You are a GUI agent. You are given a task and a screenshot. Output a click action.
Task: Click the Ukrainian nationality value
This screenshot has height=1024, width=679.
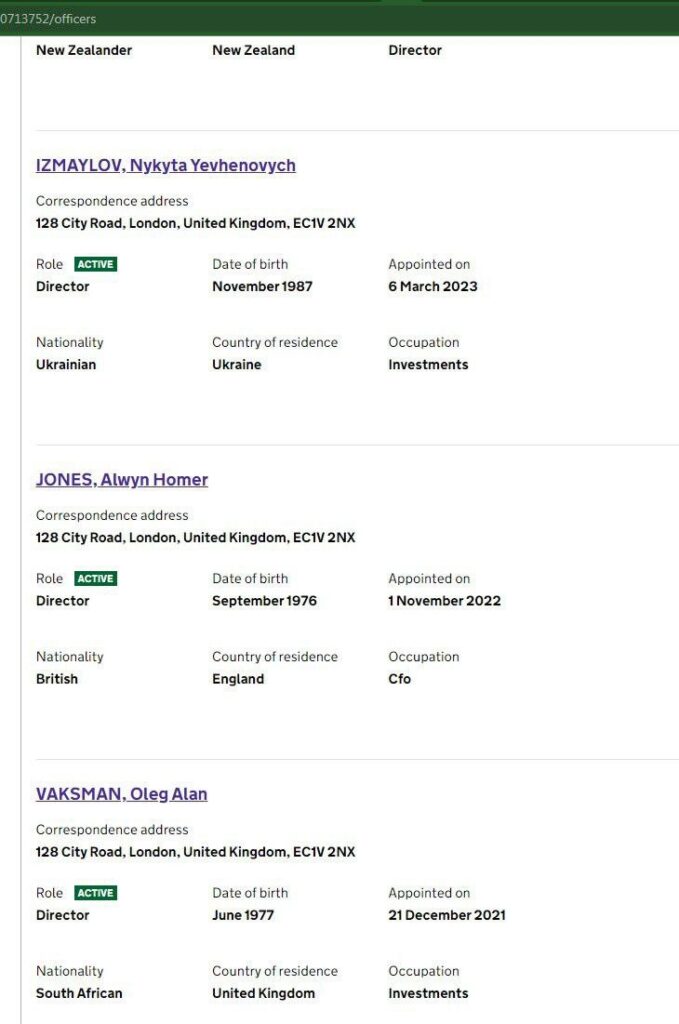point(66,364)
